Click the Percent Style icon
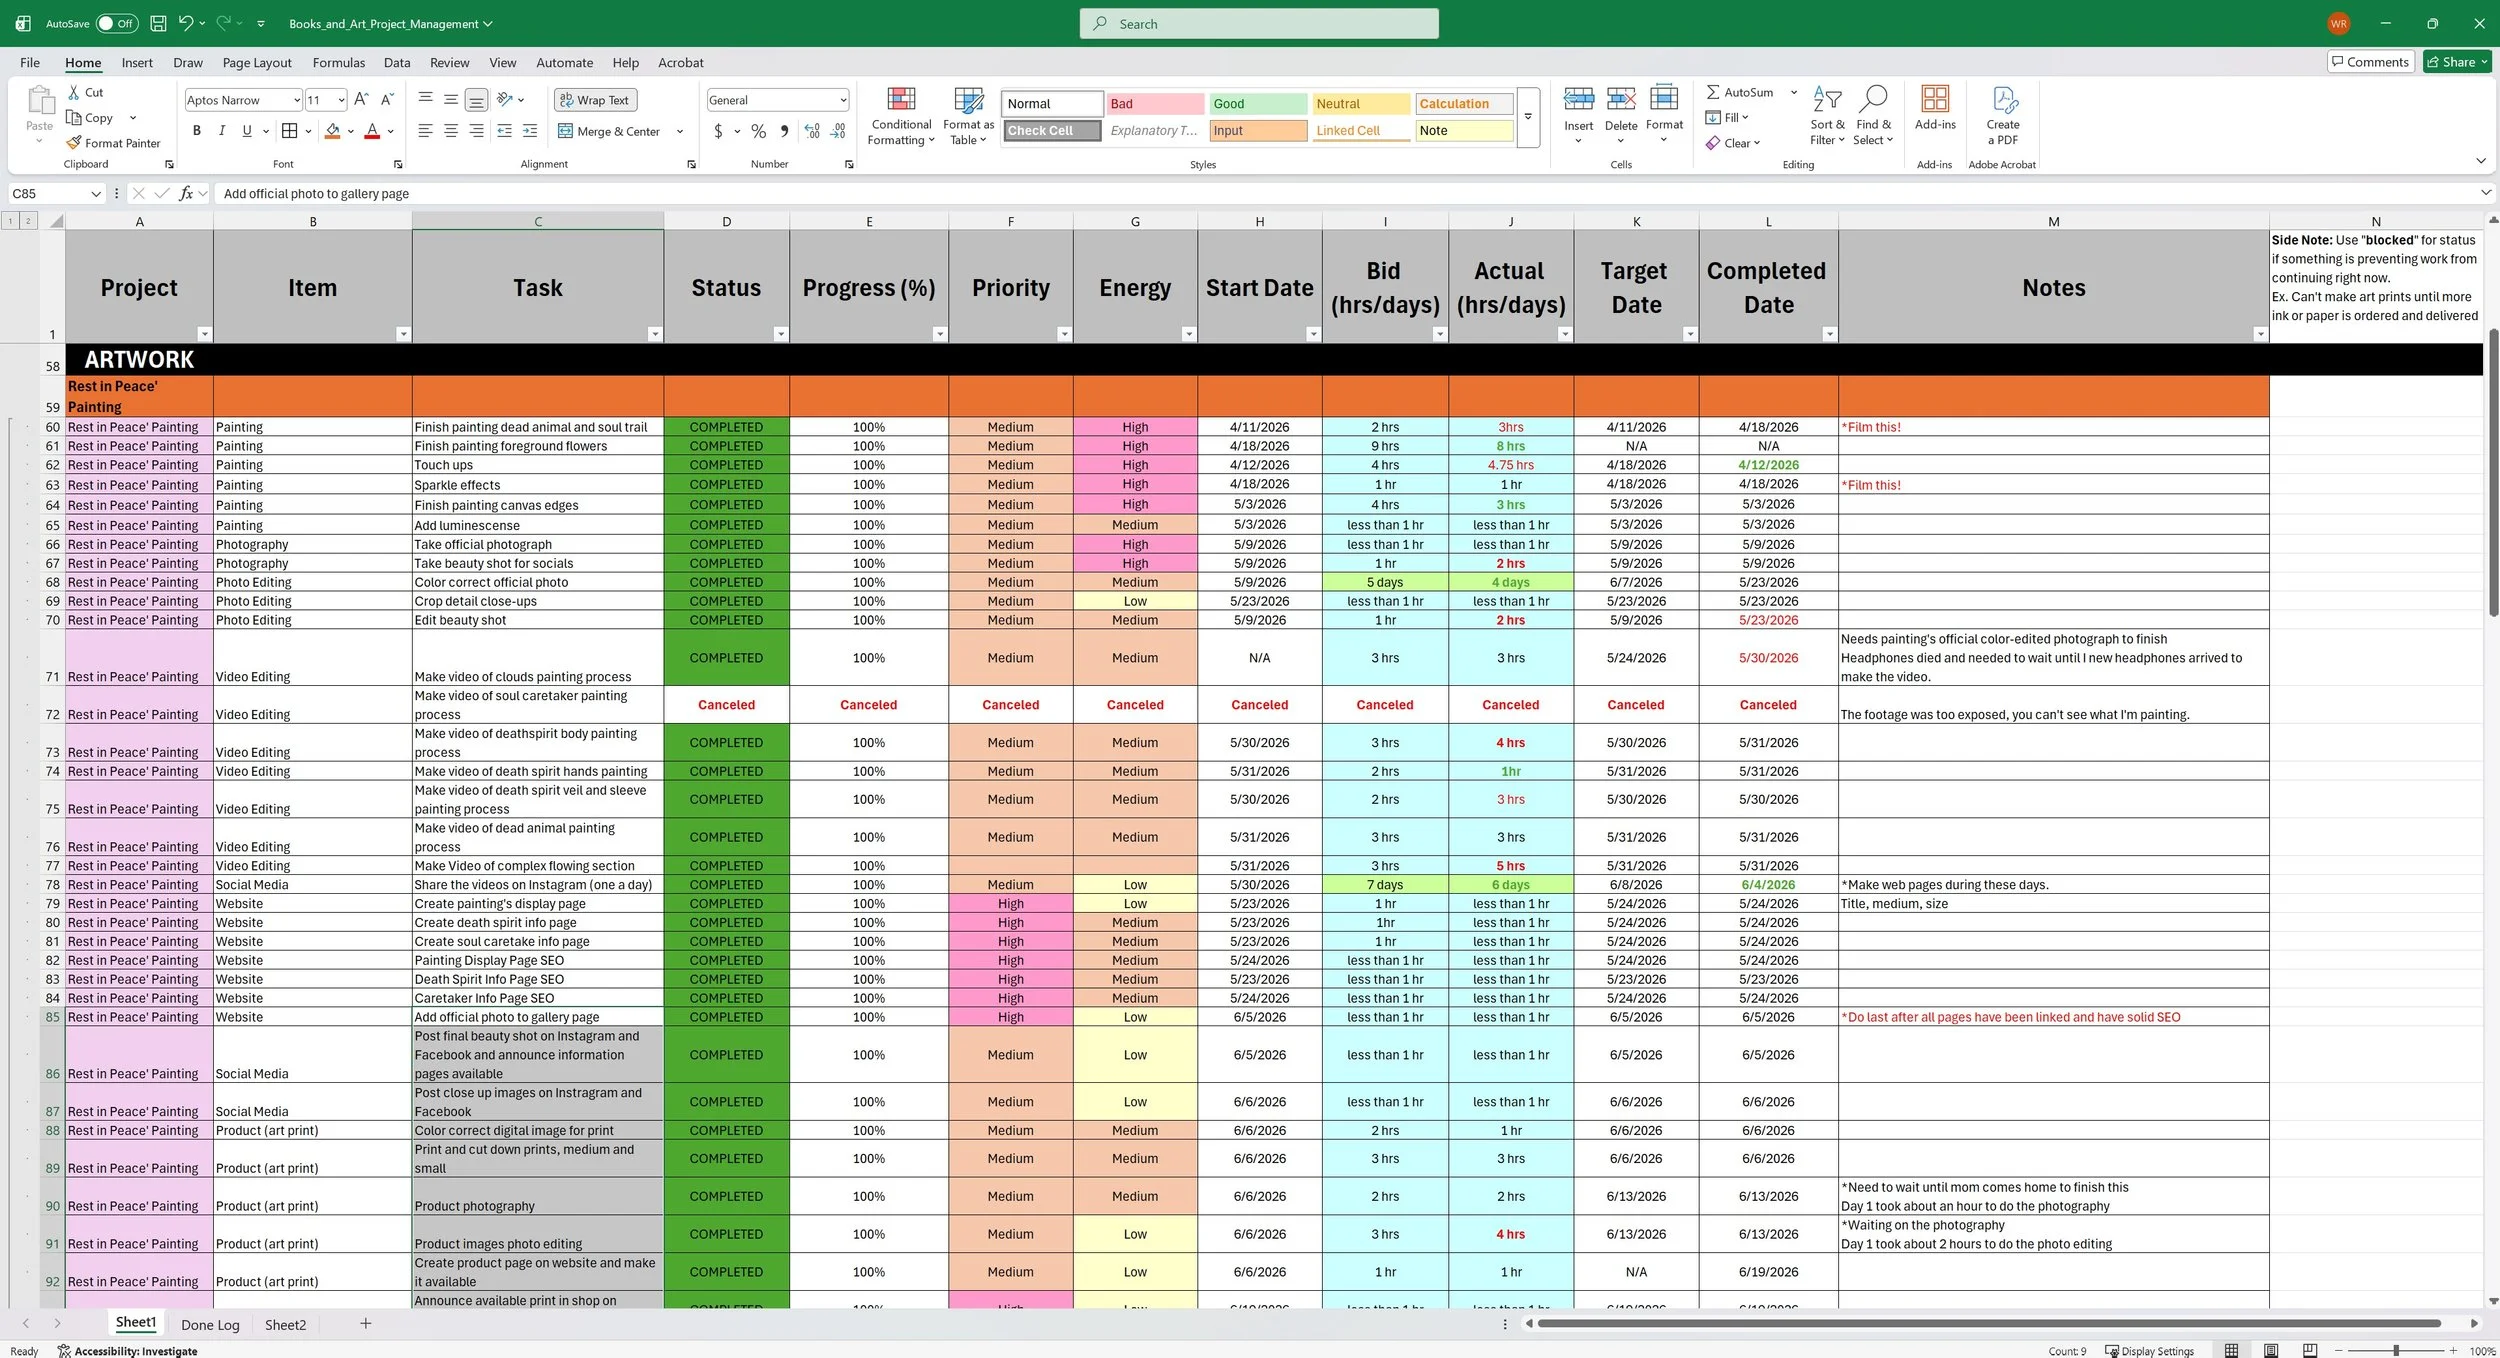2500x1358 pixels. (x=759, y=131)
